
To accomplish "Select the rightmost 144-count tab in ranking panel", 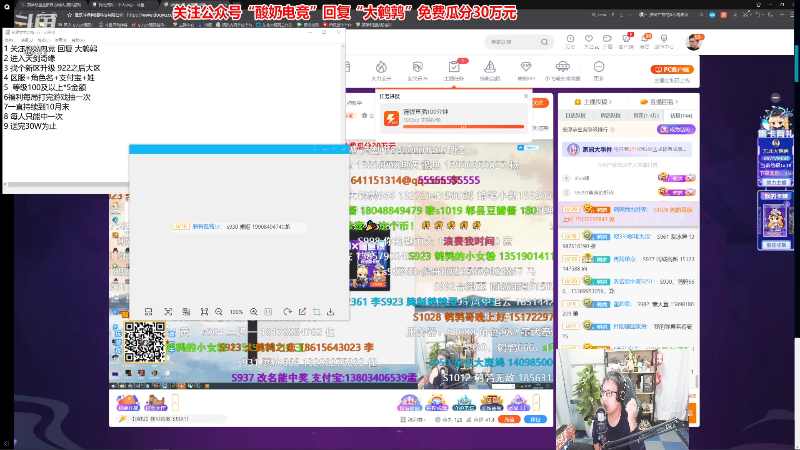I will coord(681,116).
